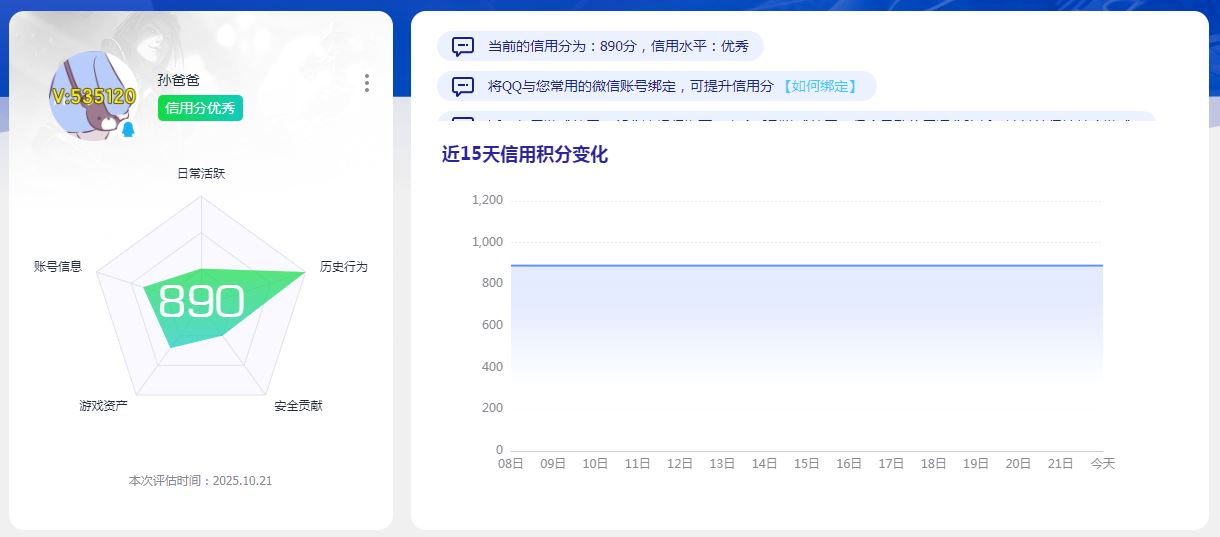Open the 【如何绑定】 link

819,86
